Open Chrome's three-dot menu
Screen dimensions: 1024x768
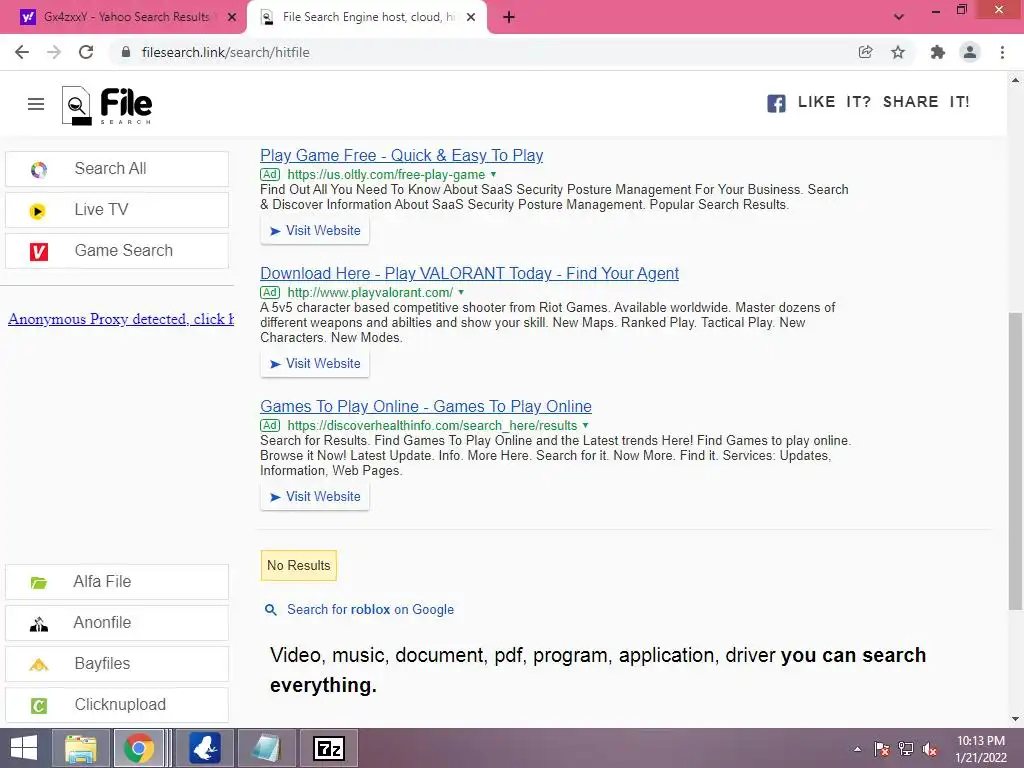click(x=1002, y=52)
